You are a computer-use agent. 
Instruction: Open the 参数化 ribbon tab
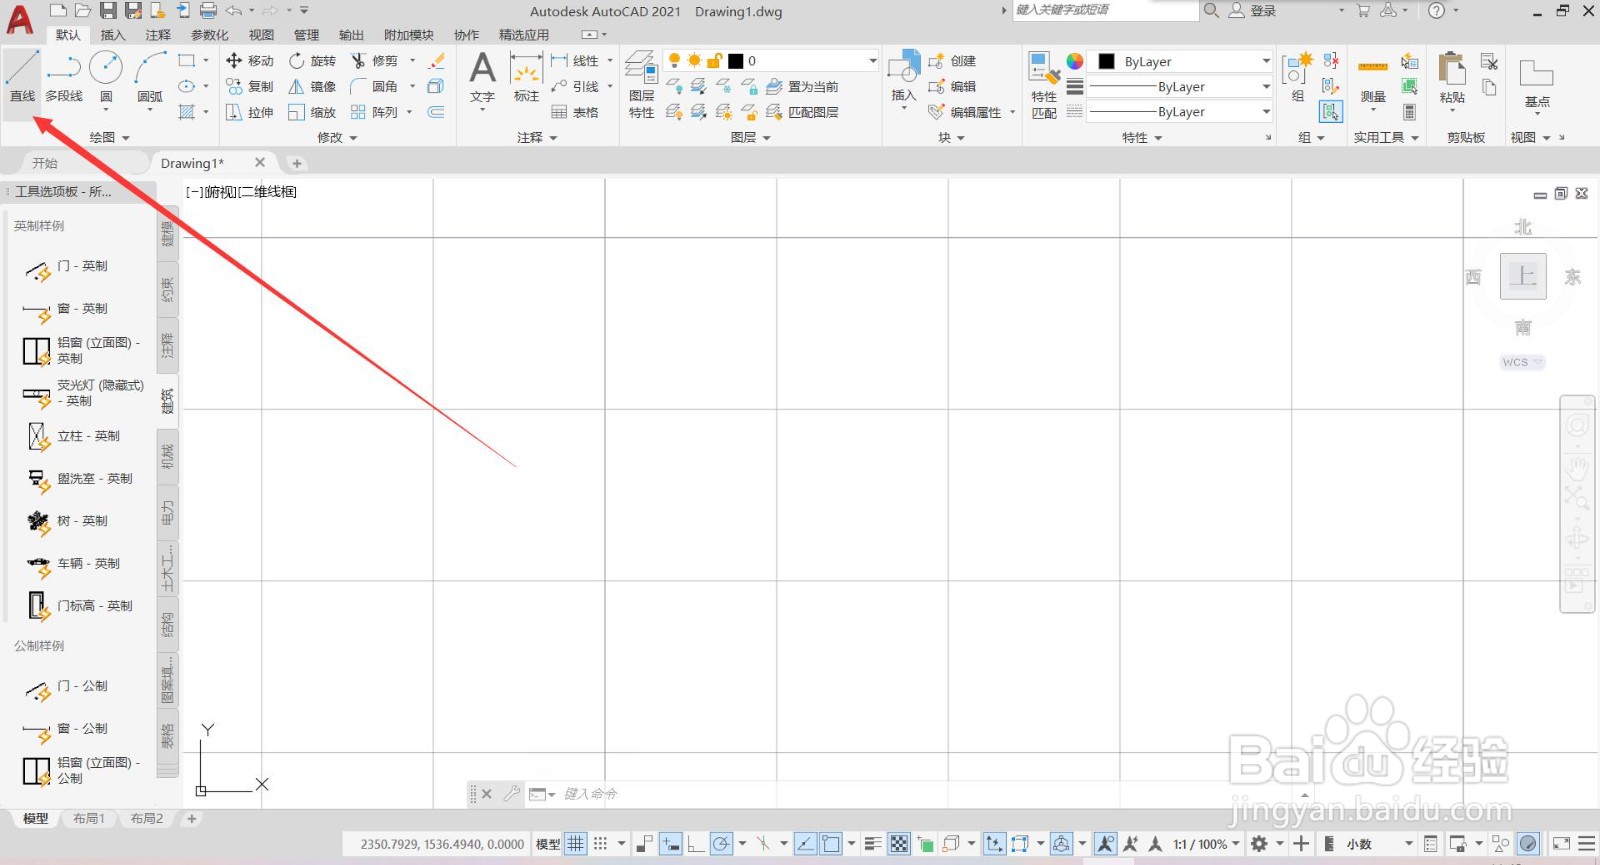click(209, 35)
